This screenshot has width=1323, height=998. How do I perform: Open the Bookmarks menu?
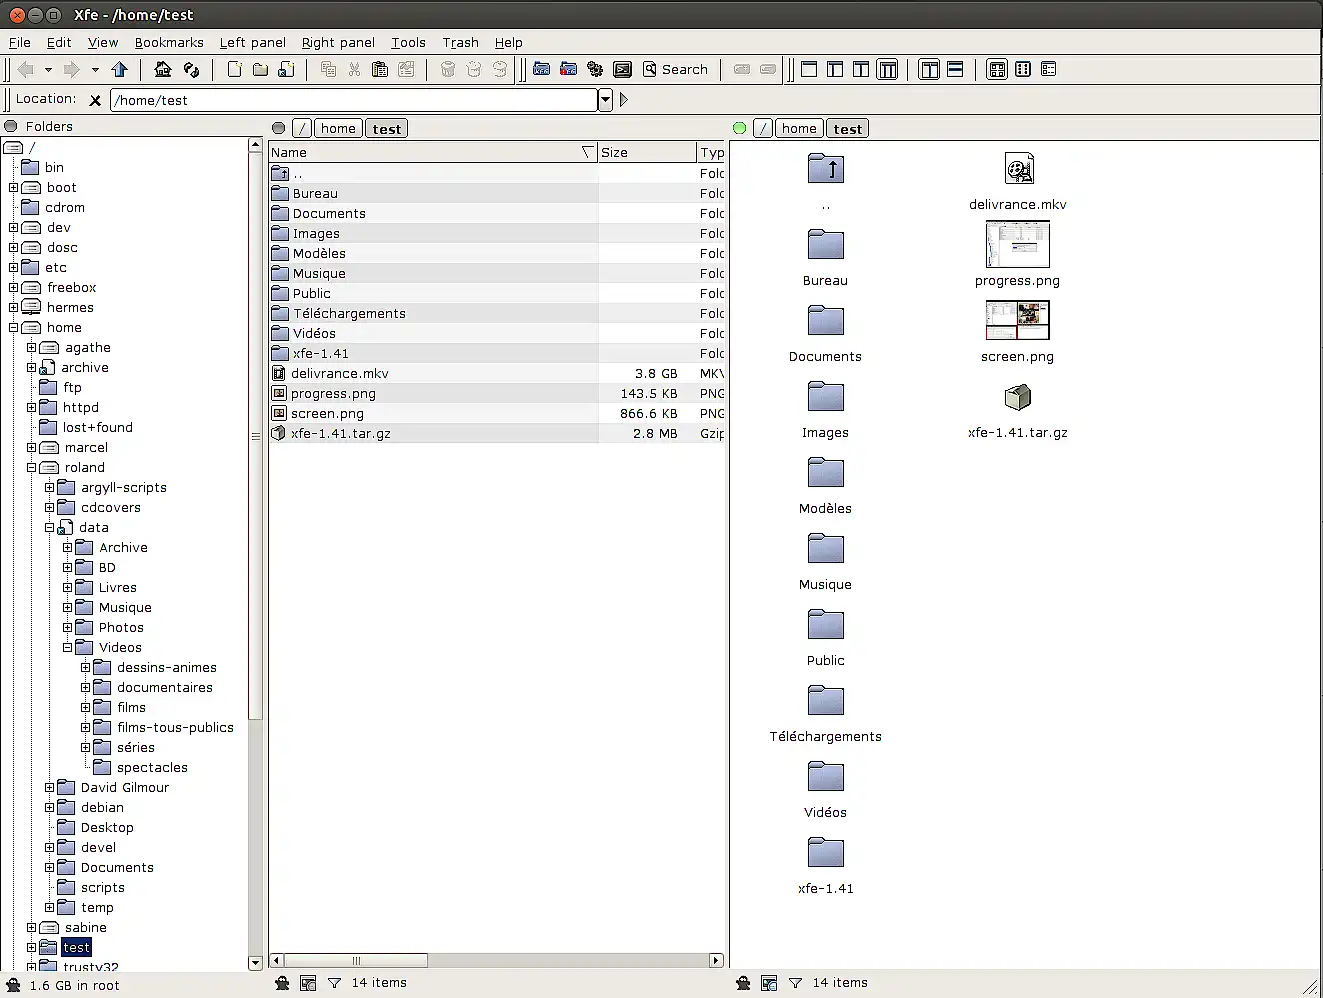tap(168, 42)
